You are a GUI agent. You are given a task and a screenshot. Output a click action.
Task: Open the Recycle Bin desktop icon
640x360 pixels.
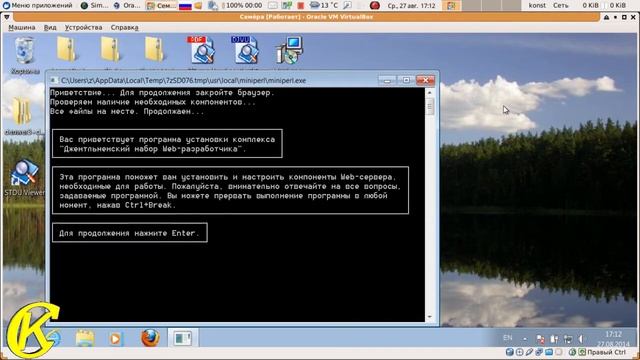coord(24,51)
